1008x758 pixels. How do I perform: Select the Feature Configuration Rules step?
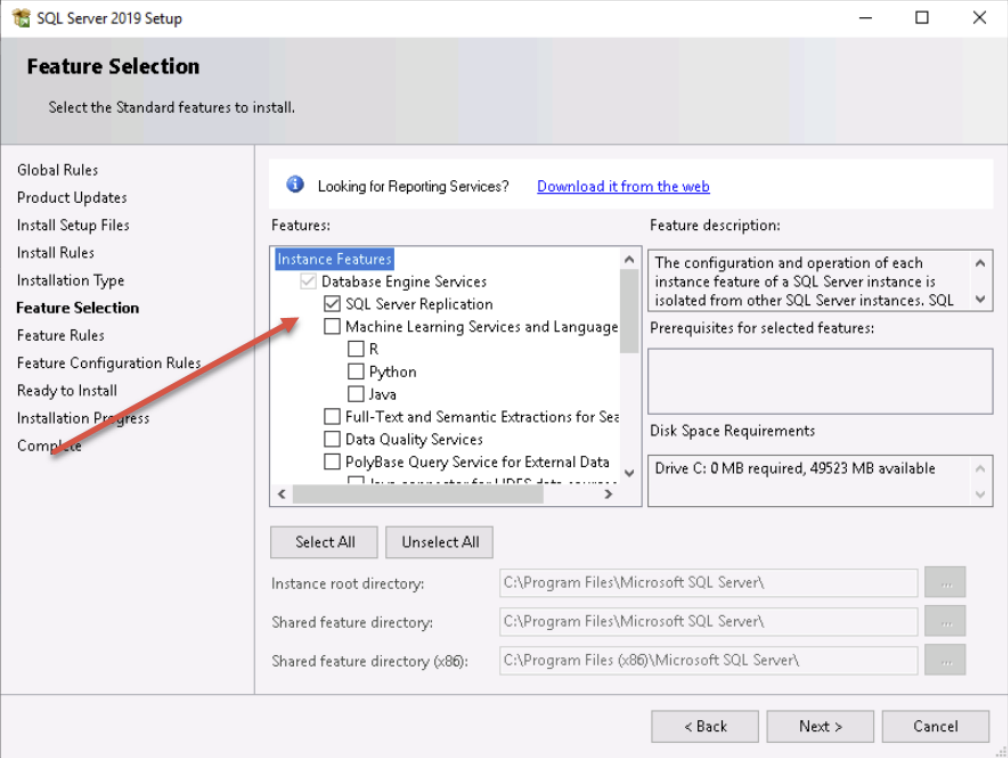coord(109,363)
